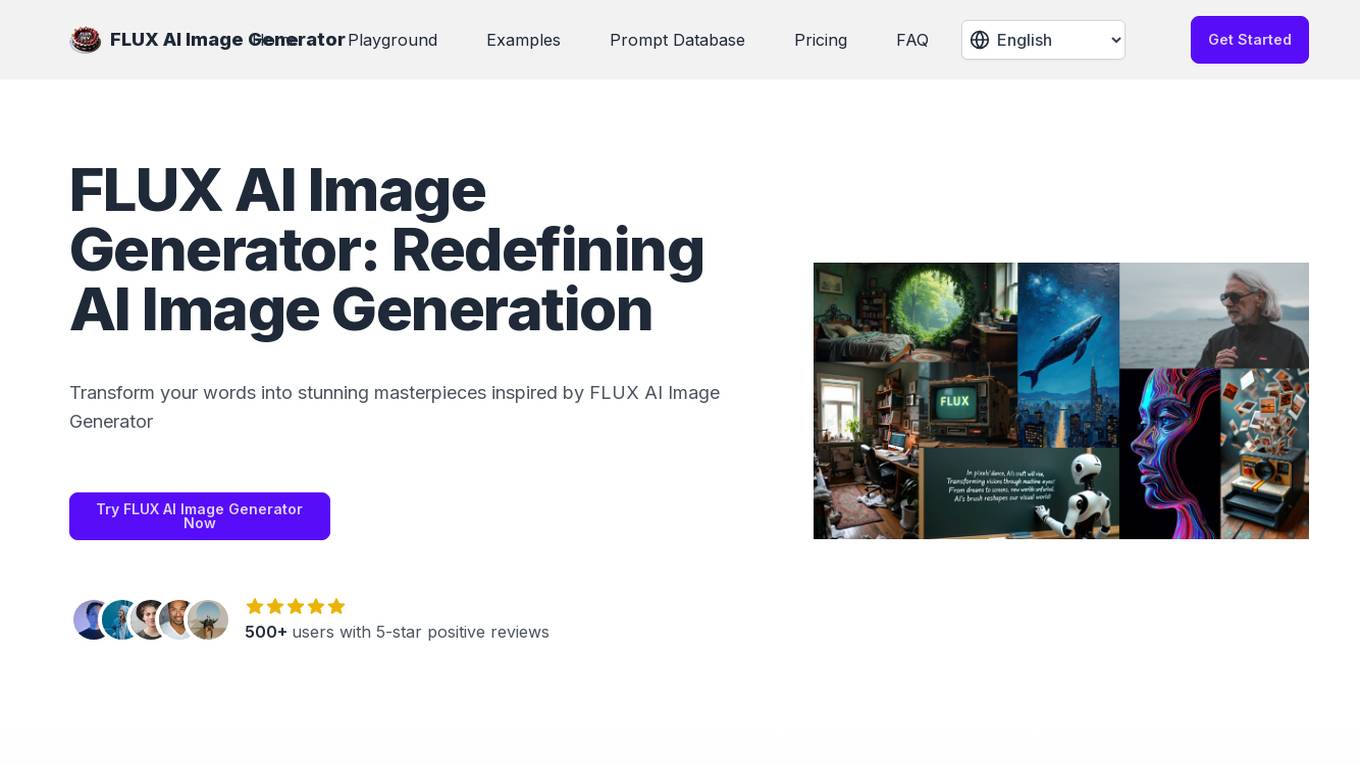The image size is (1360, 764).
Task: Open the Prompt Database page
Action: coord(677,40)
